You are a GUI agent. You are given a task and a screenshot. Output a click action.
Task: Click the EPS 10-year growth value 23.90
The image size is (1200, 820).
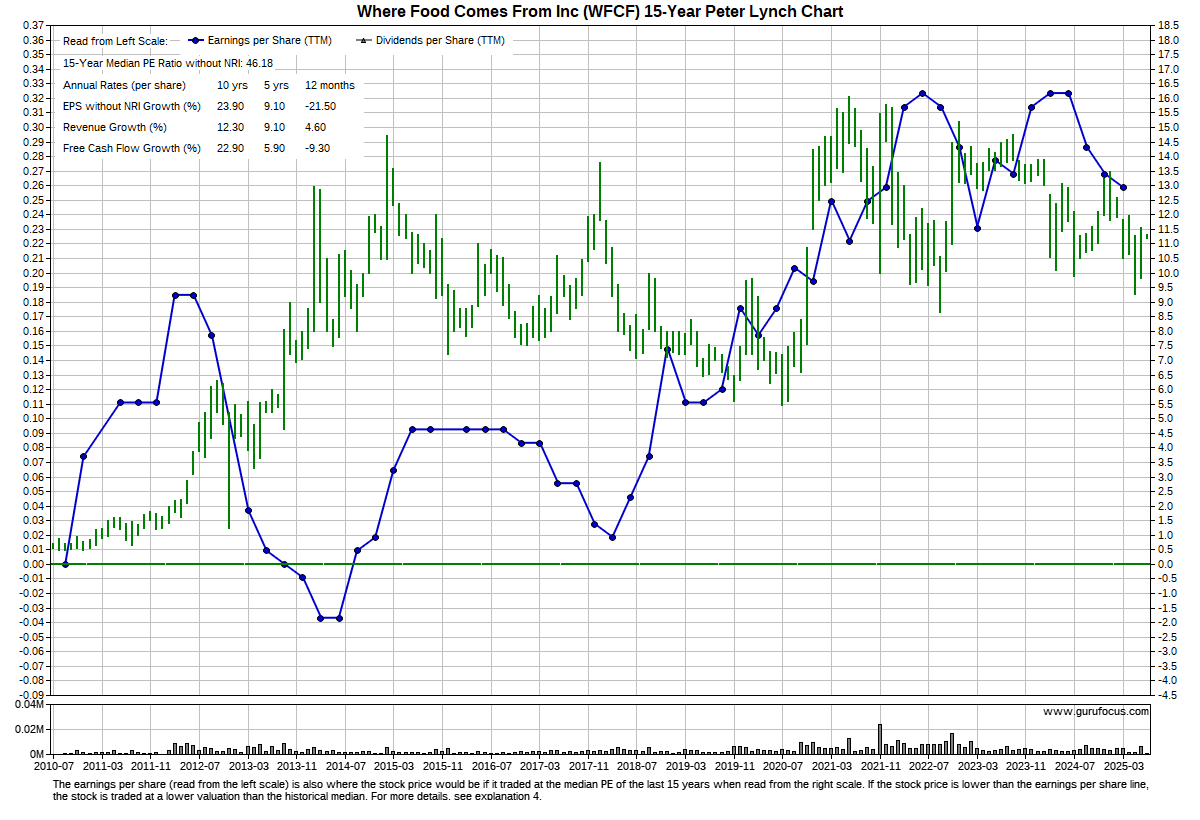(x=232, y=106)
